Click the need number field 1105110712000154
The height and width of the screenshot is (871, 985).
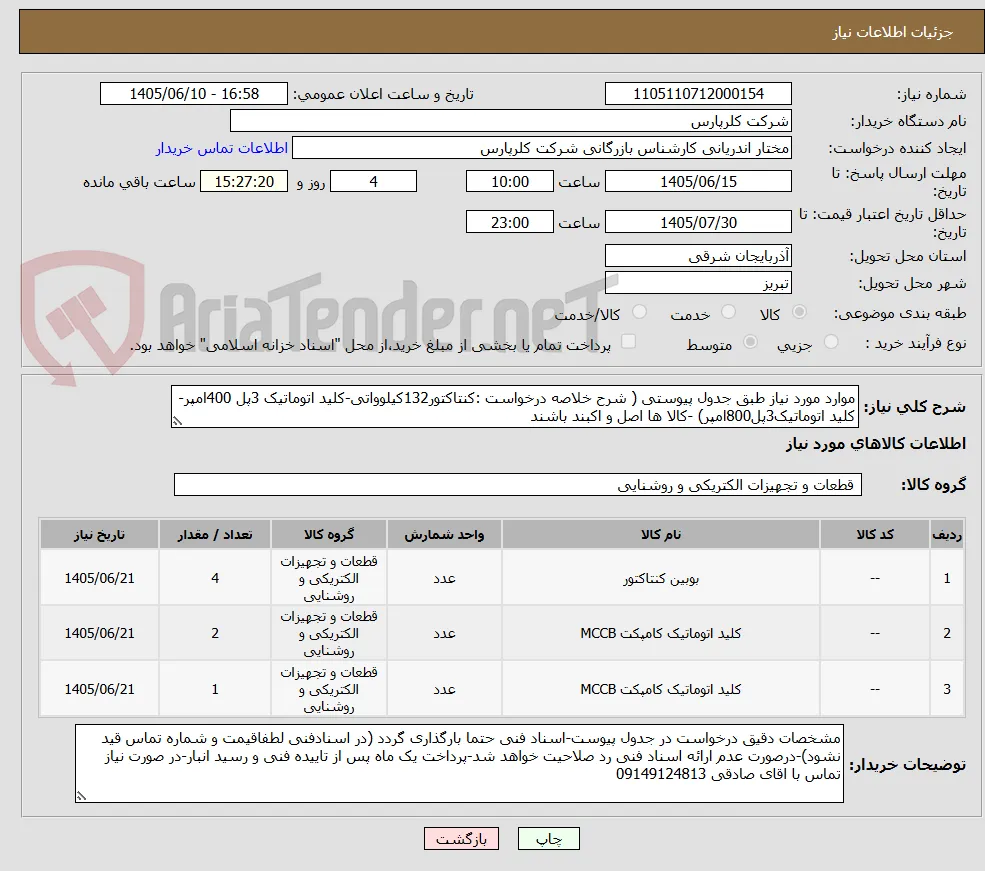coord(698,94)
